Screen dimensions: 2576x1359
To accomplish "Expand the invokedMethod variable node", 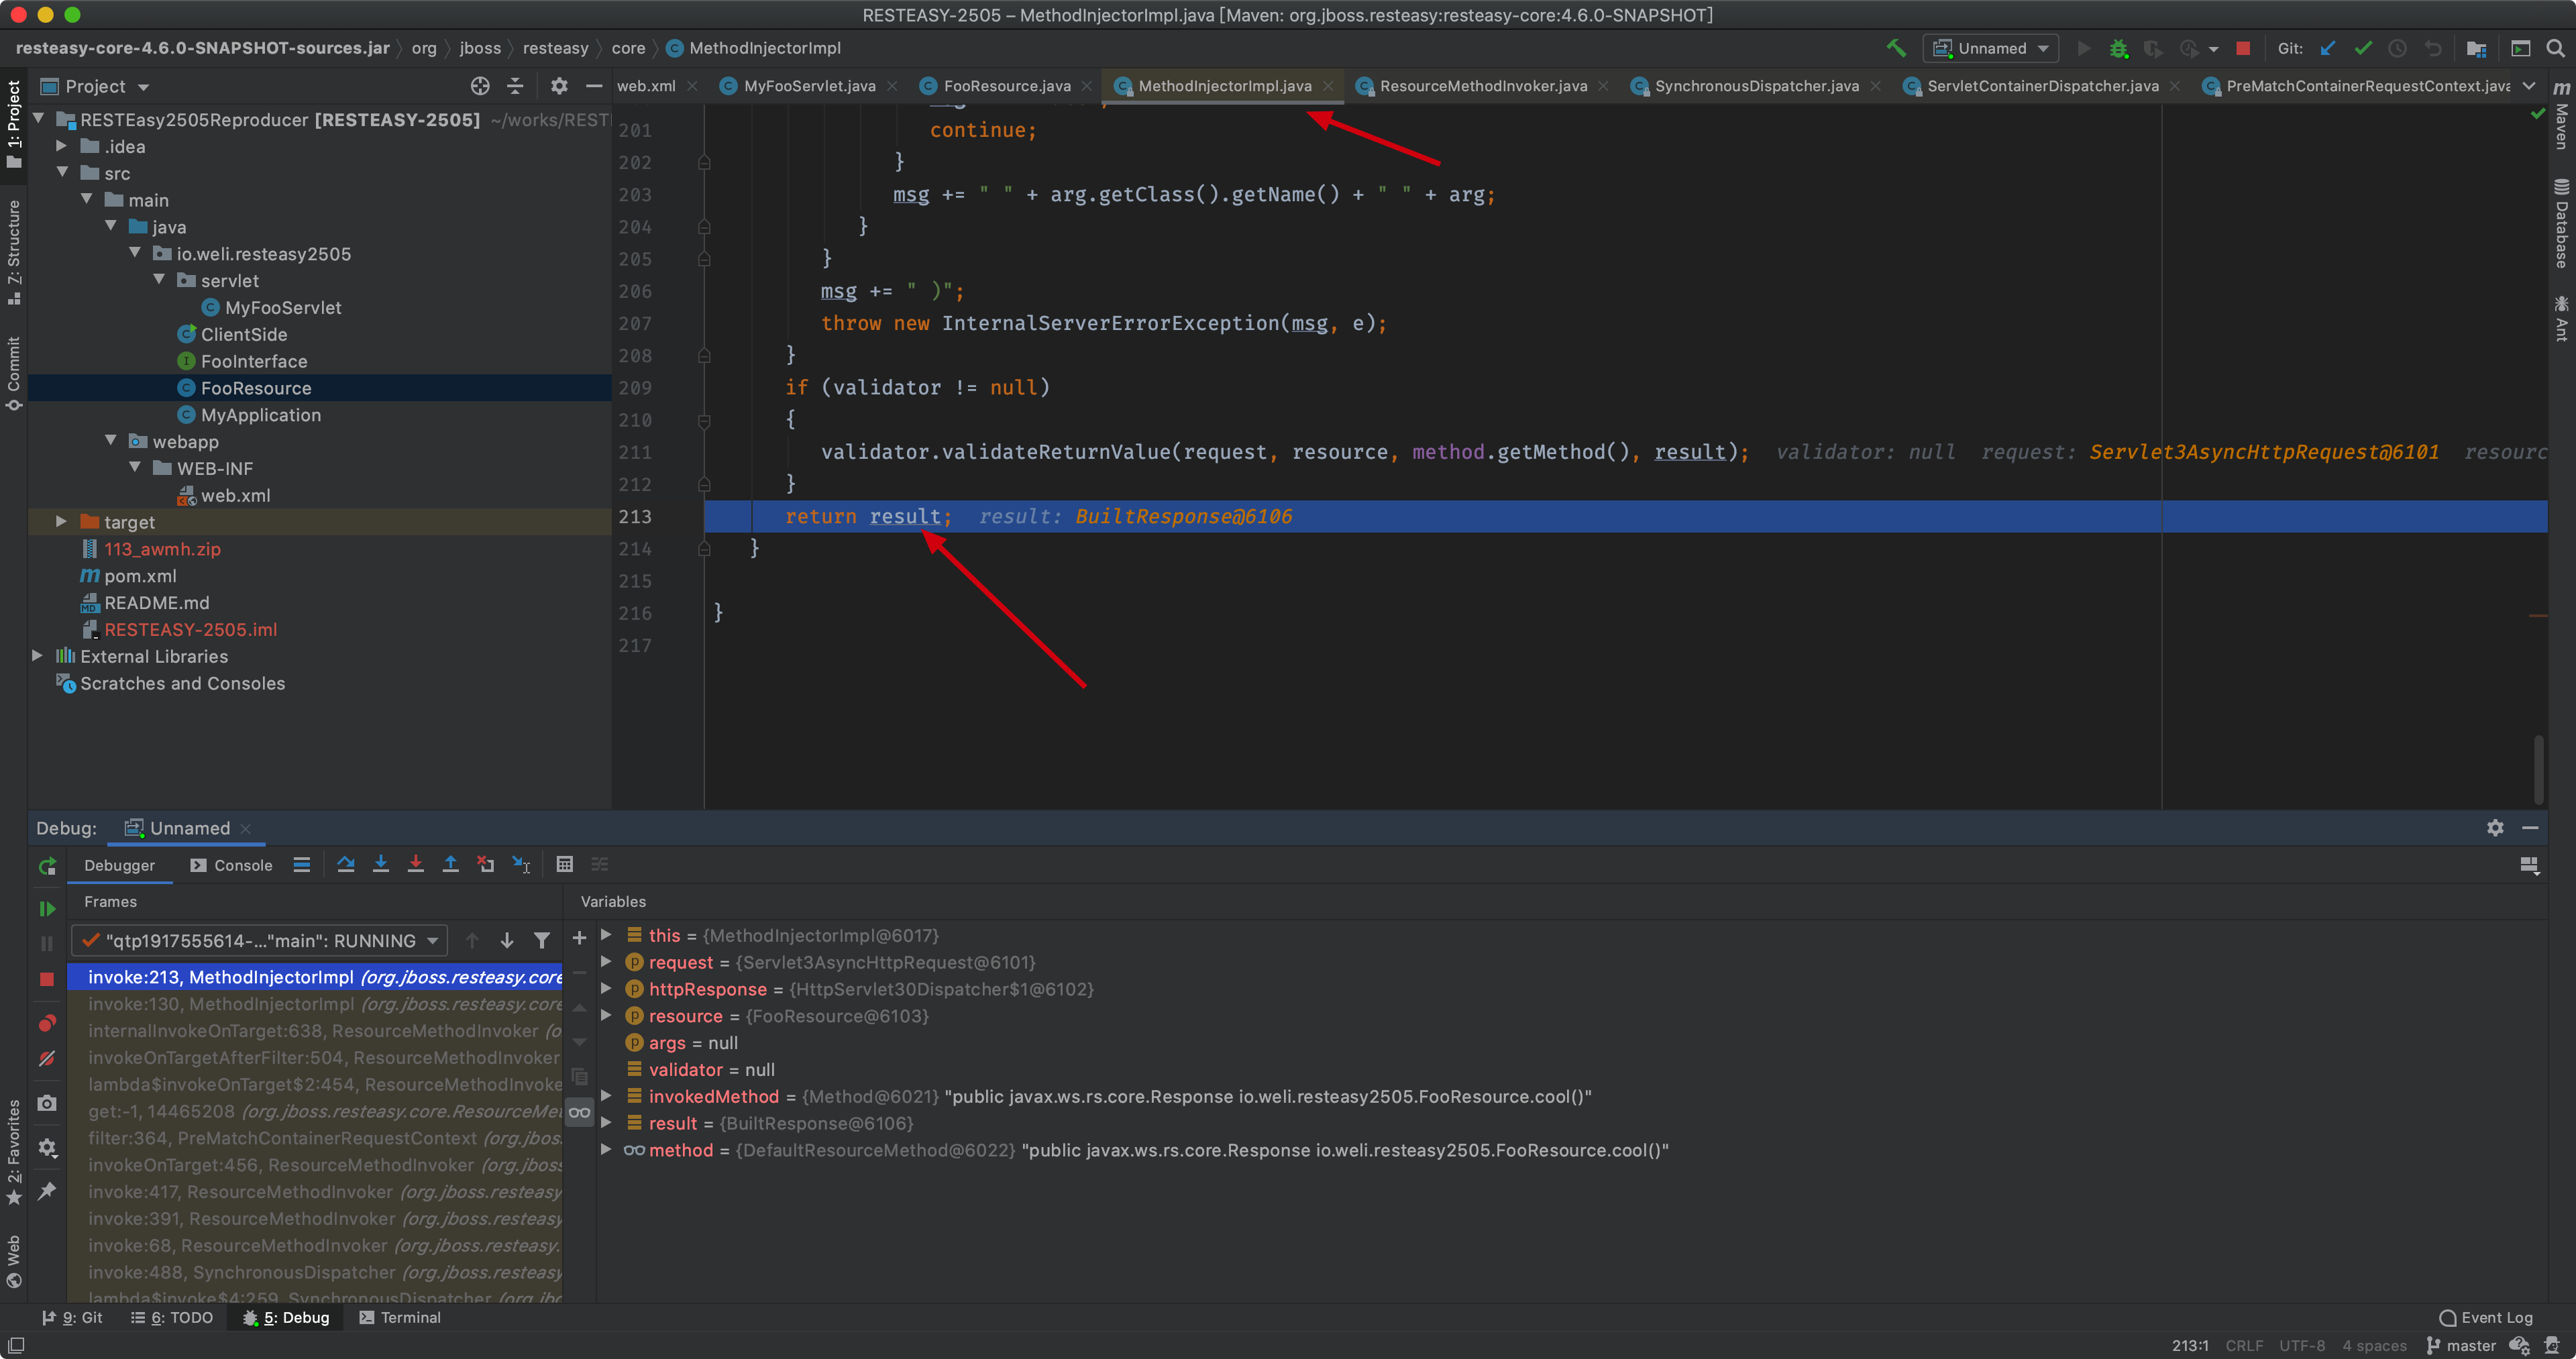I will pos(606,1096).
